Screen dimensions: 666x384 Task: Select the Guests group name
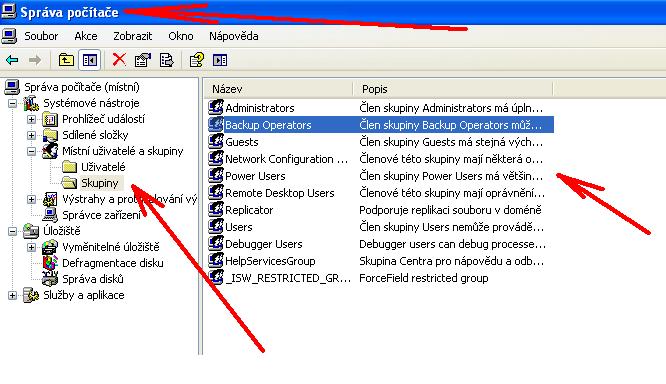point(242,142)
